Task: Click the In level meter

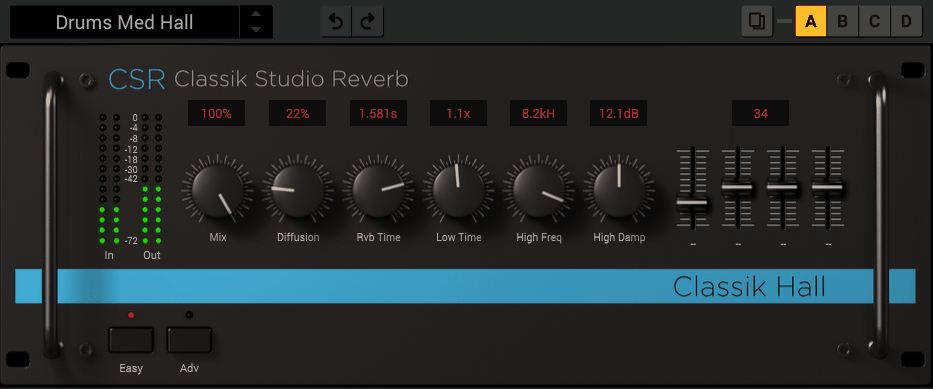Action: [x=109, y=179]
